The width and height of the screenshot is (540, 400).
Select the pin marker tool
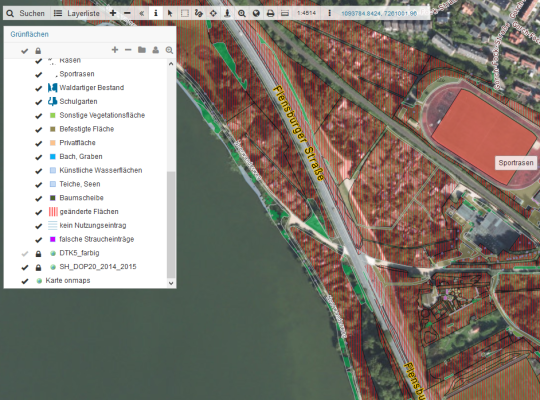(227, 13)
